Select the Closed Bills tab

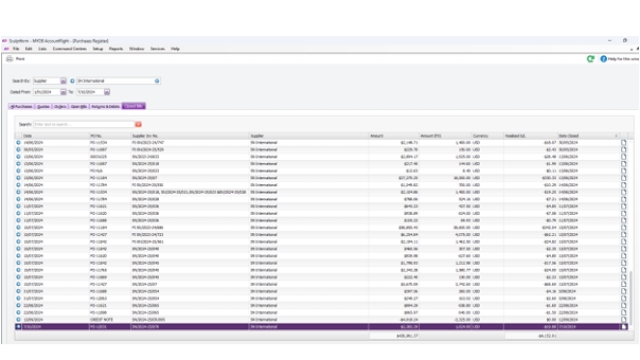point(133,106)
